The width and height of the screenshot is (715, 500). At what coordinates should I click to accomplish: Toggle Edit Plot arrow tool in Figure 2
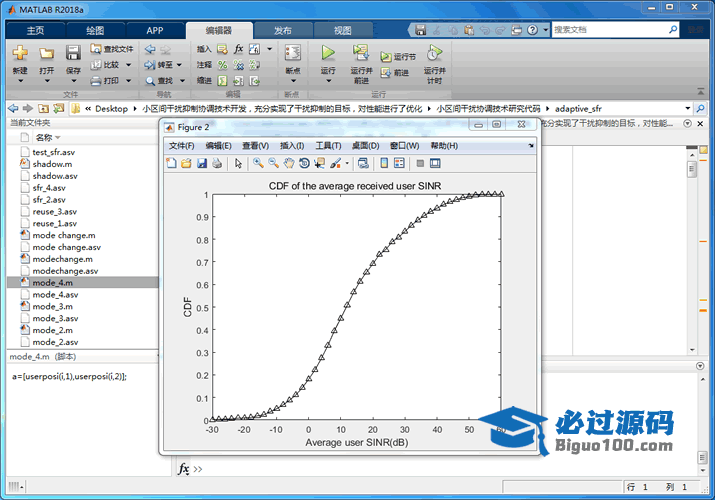point(238,163)
